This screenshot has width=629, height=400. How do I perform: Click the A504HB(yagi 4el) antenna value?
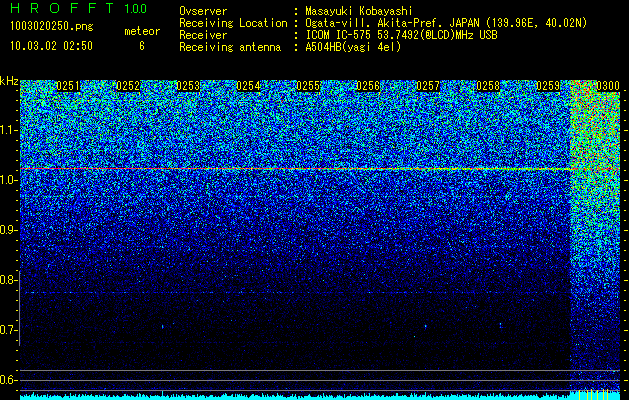click(x=353, y=47)
